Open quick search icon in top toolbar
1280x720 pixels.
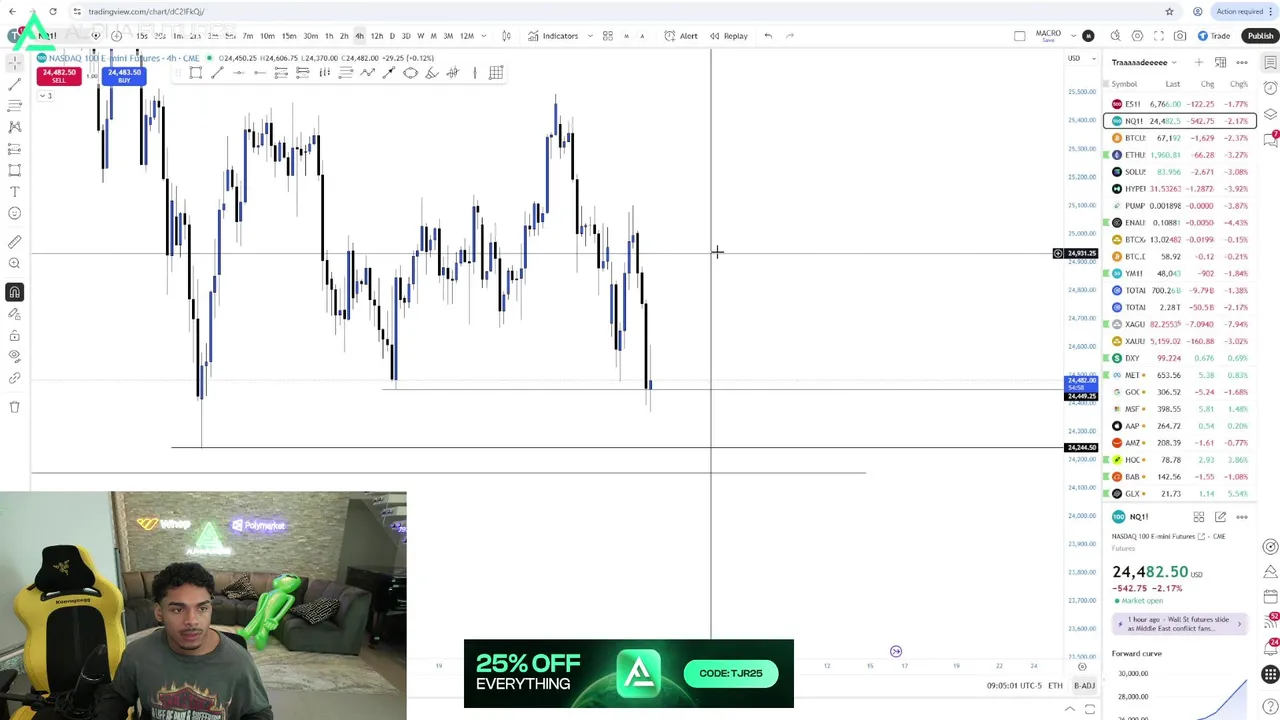[1115, 36]
